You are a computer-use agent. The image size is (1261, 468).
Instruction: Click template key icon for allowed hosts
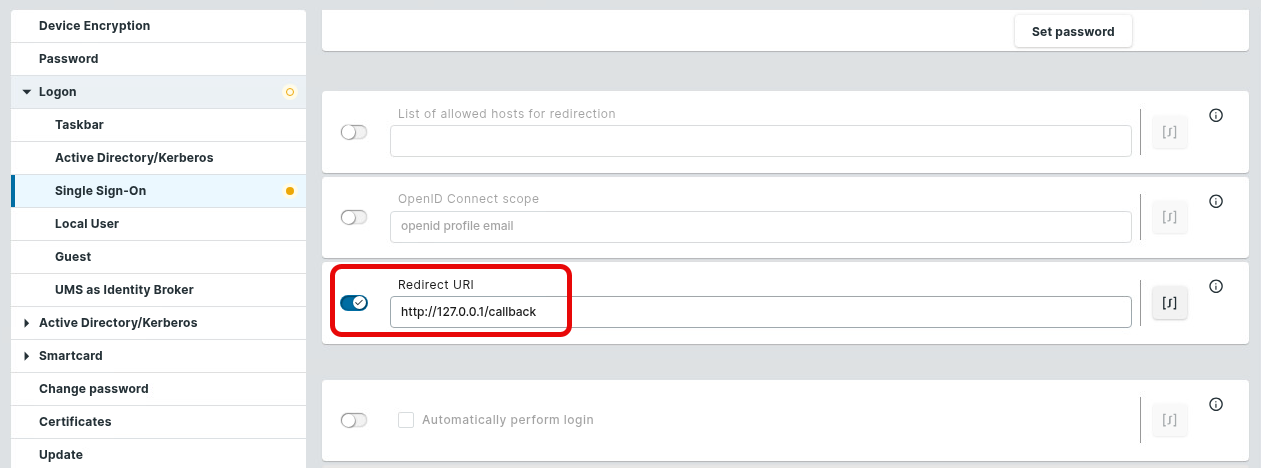coord(1170,132)
